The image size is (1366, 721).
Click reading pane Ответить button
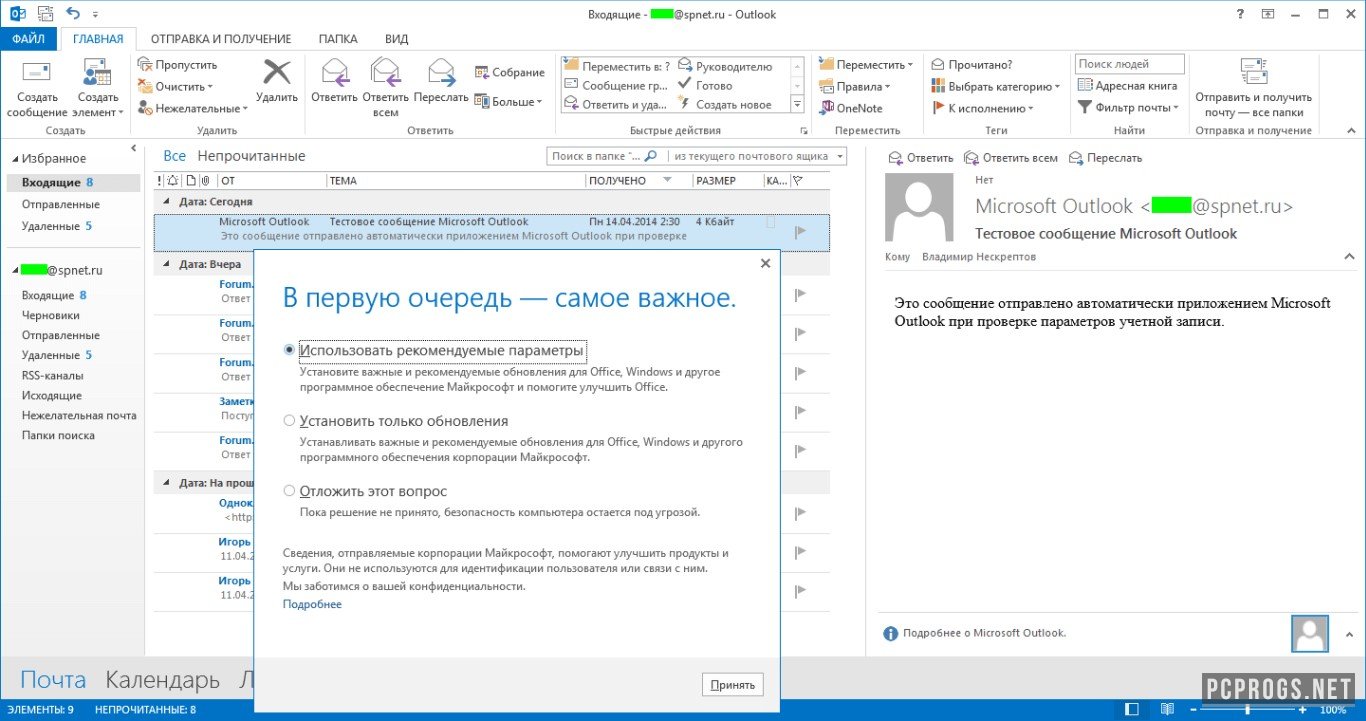click(x=921, y=158)
